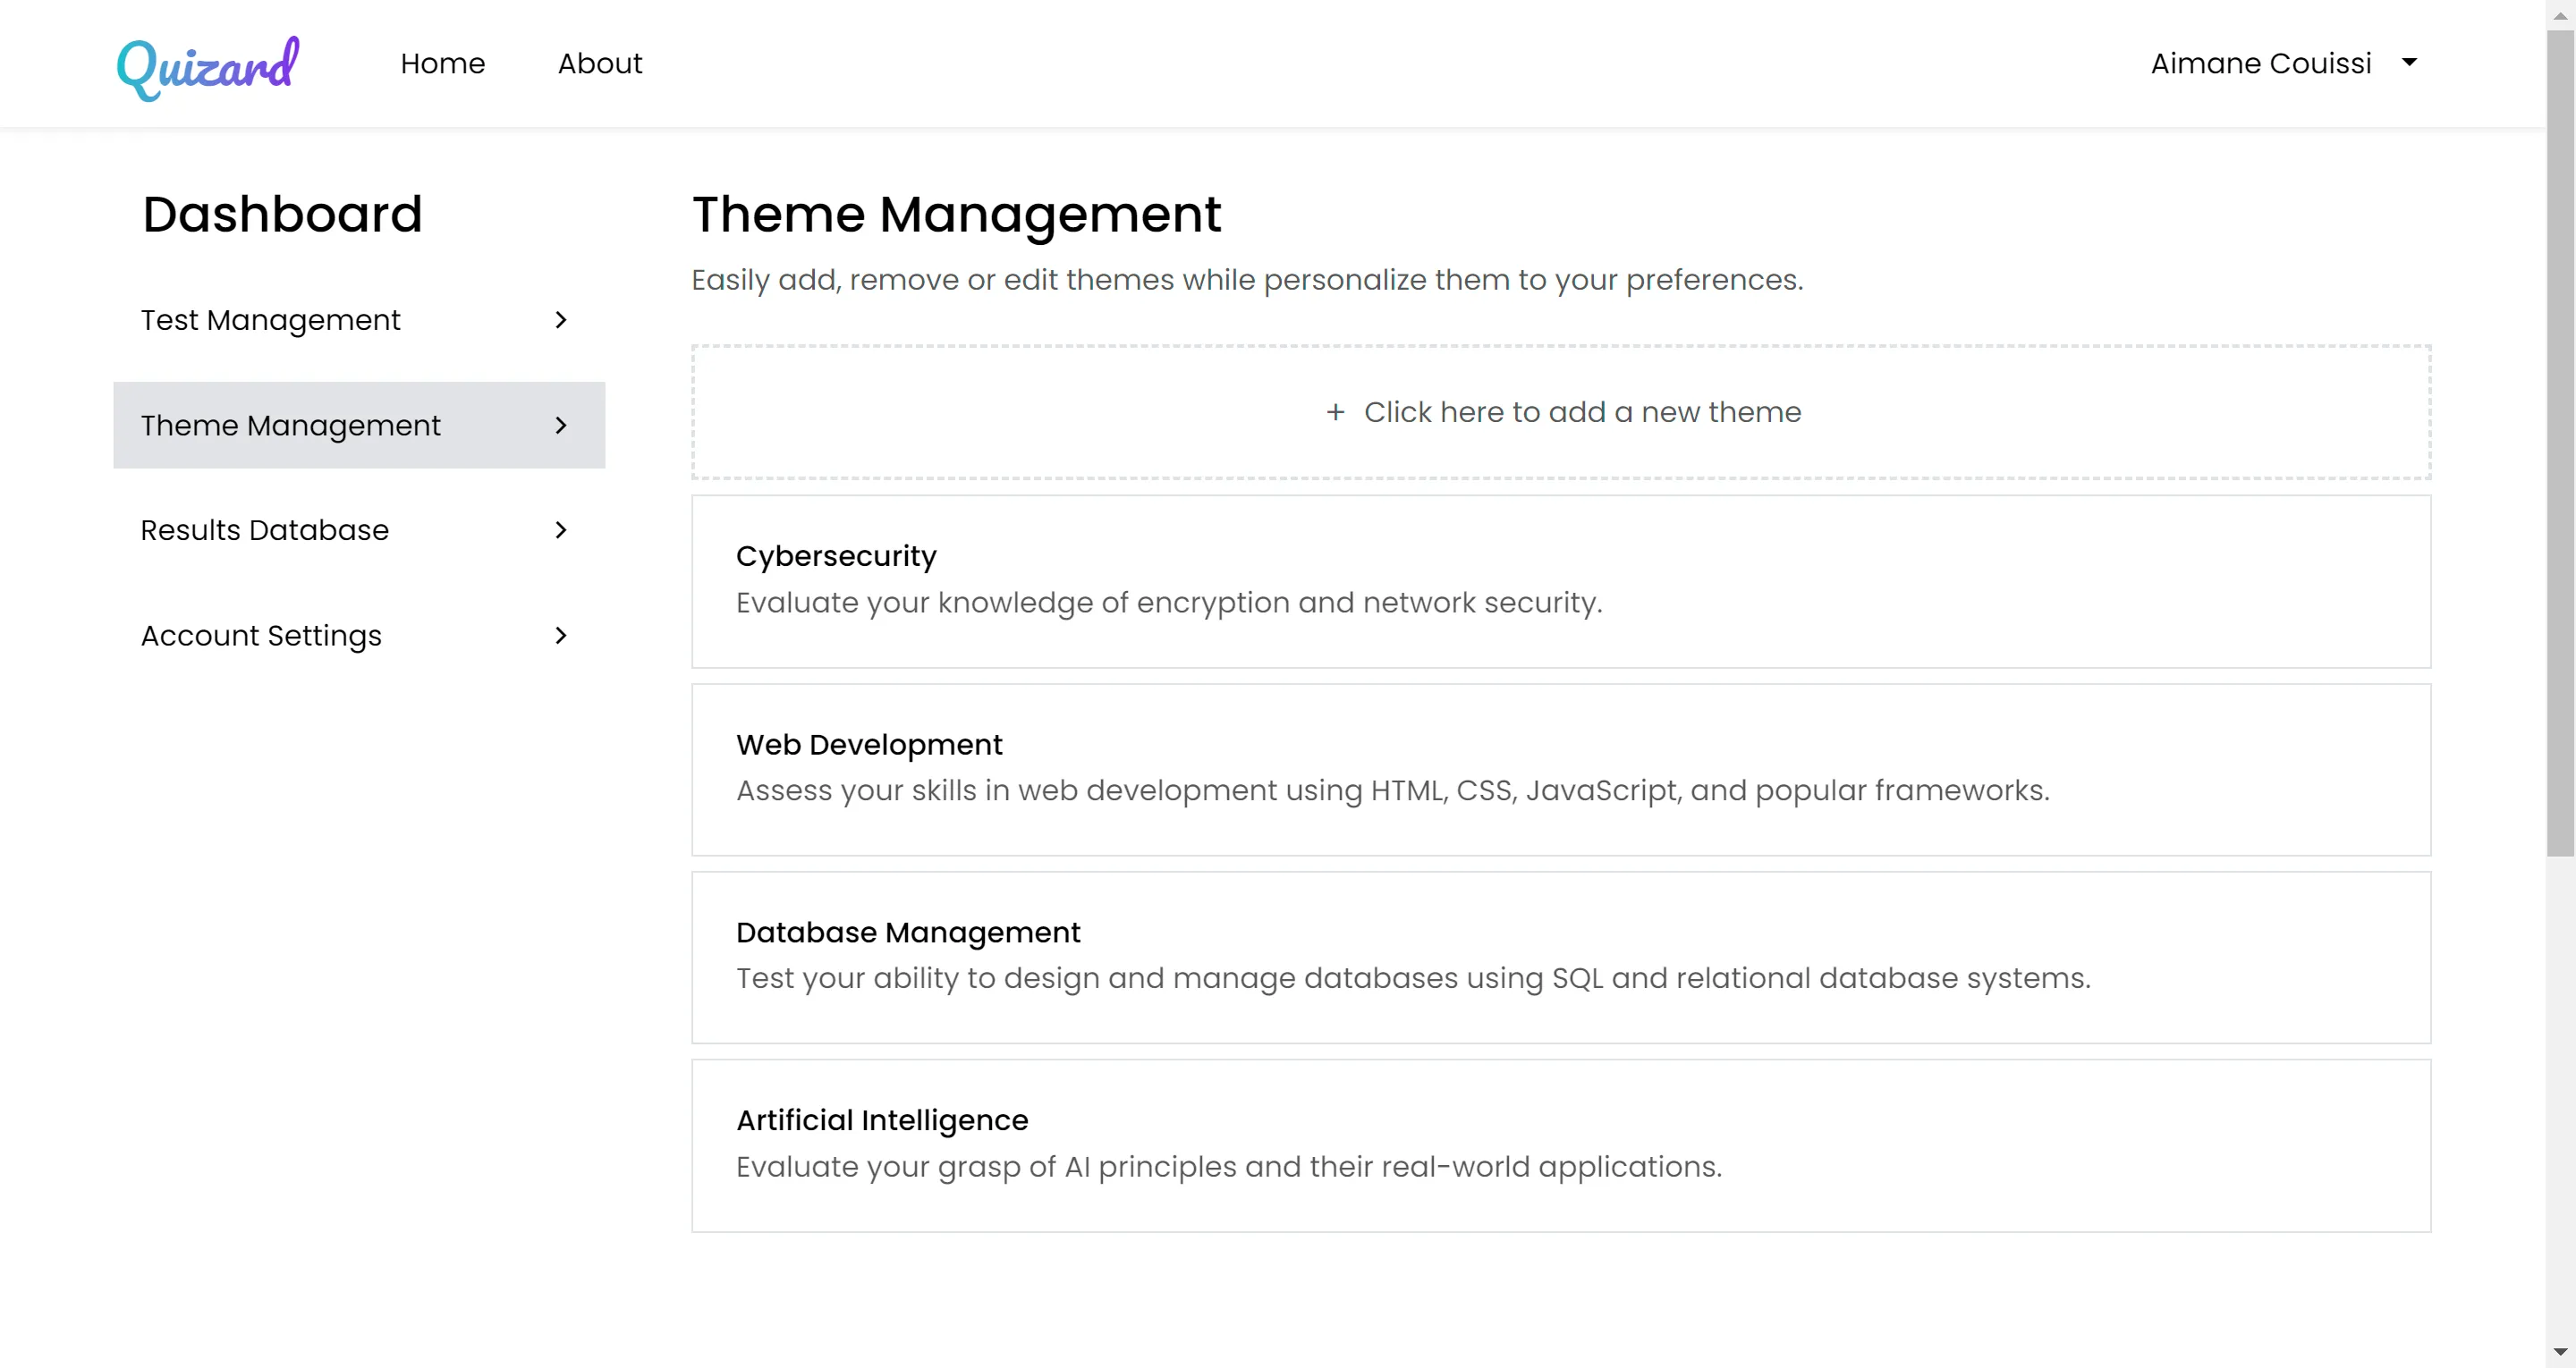The height and width of the screenshot is (1368, 2576).
Task: Open the Web Development theme card
Action: [x=1561, y=769]
